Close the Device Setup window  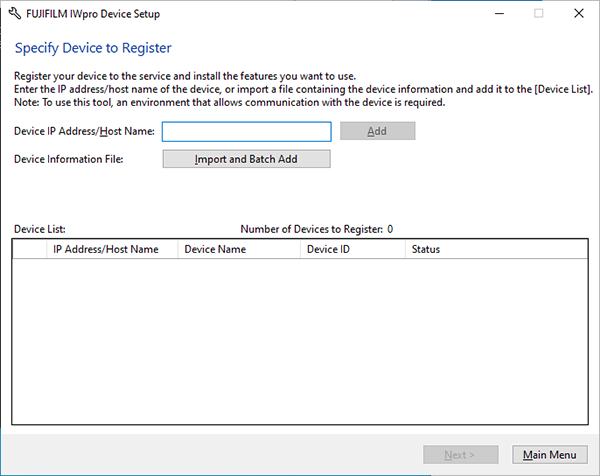[x=579, y=14]
